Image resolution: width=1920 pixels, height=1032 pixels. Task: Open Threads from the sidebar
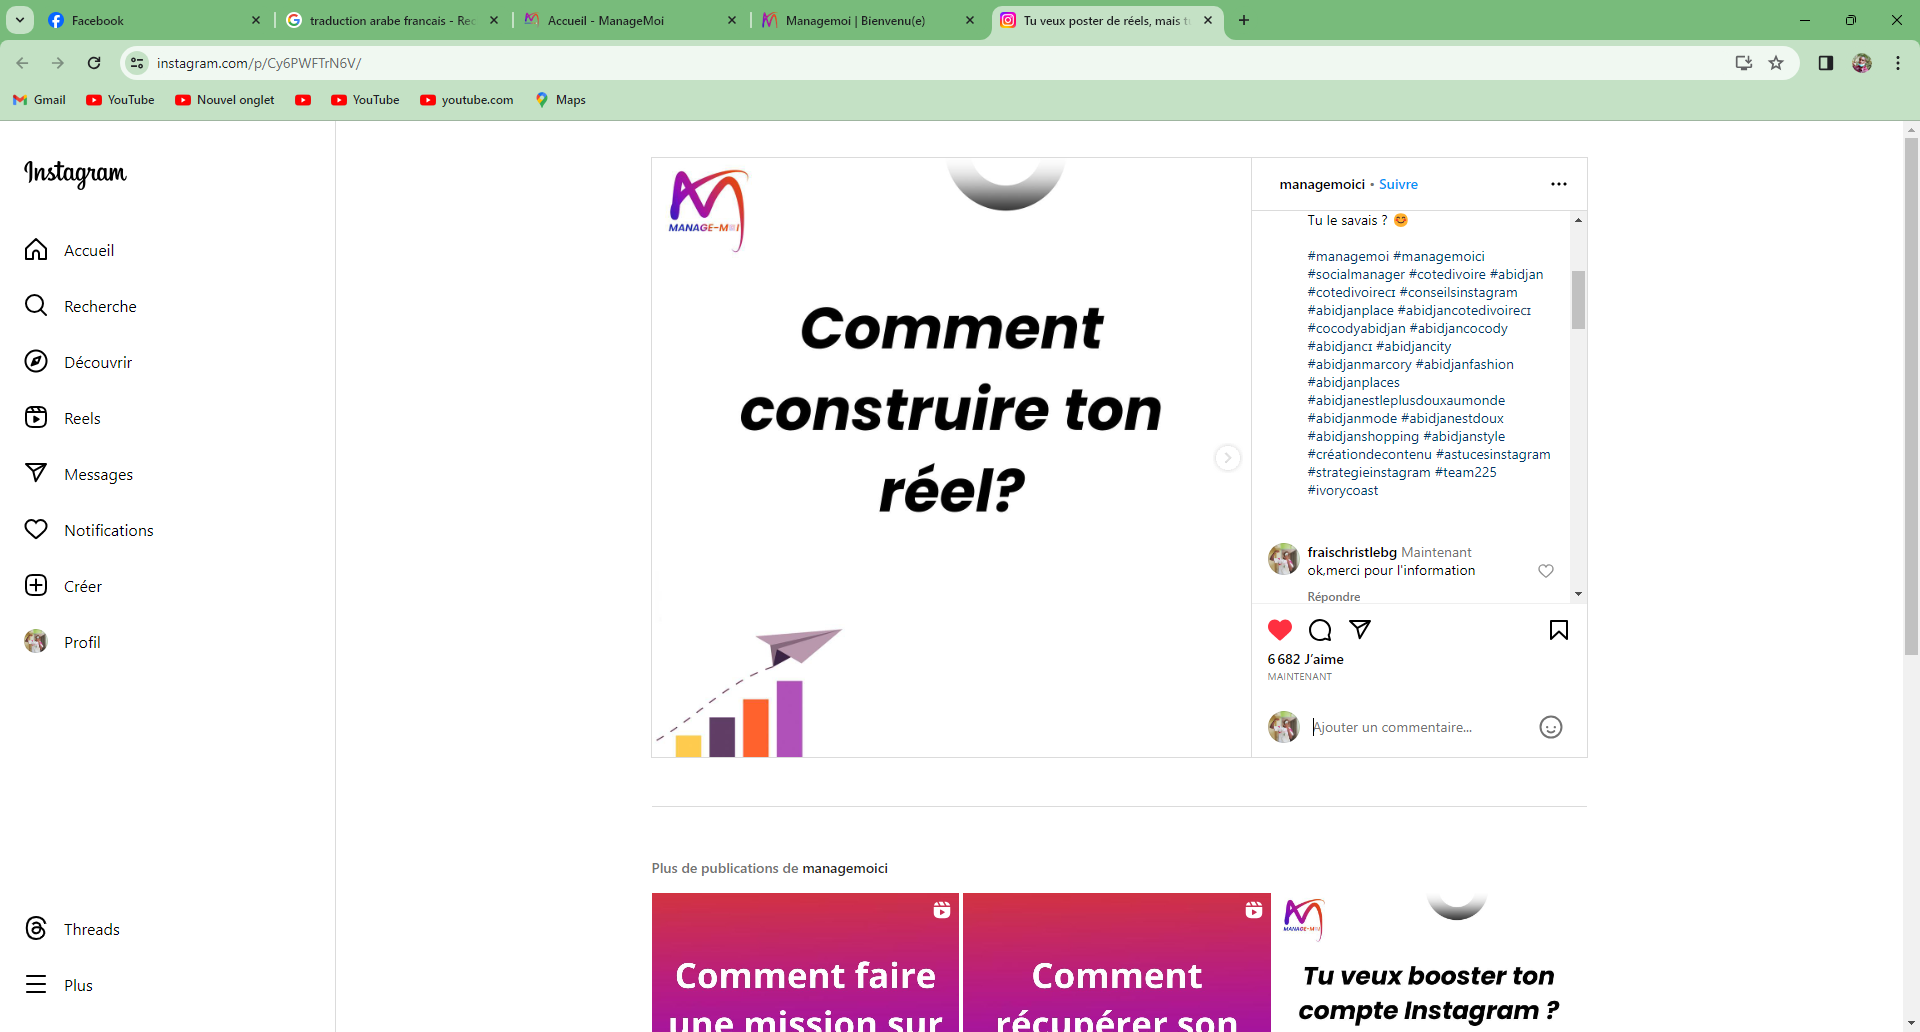tap(91, 929)
